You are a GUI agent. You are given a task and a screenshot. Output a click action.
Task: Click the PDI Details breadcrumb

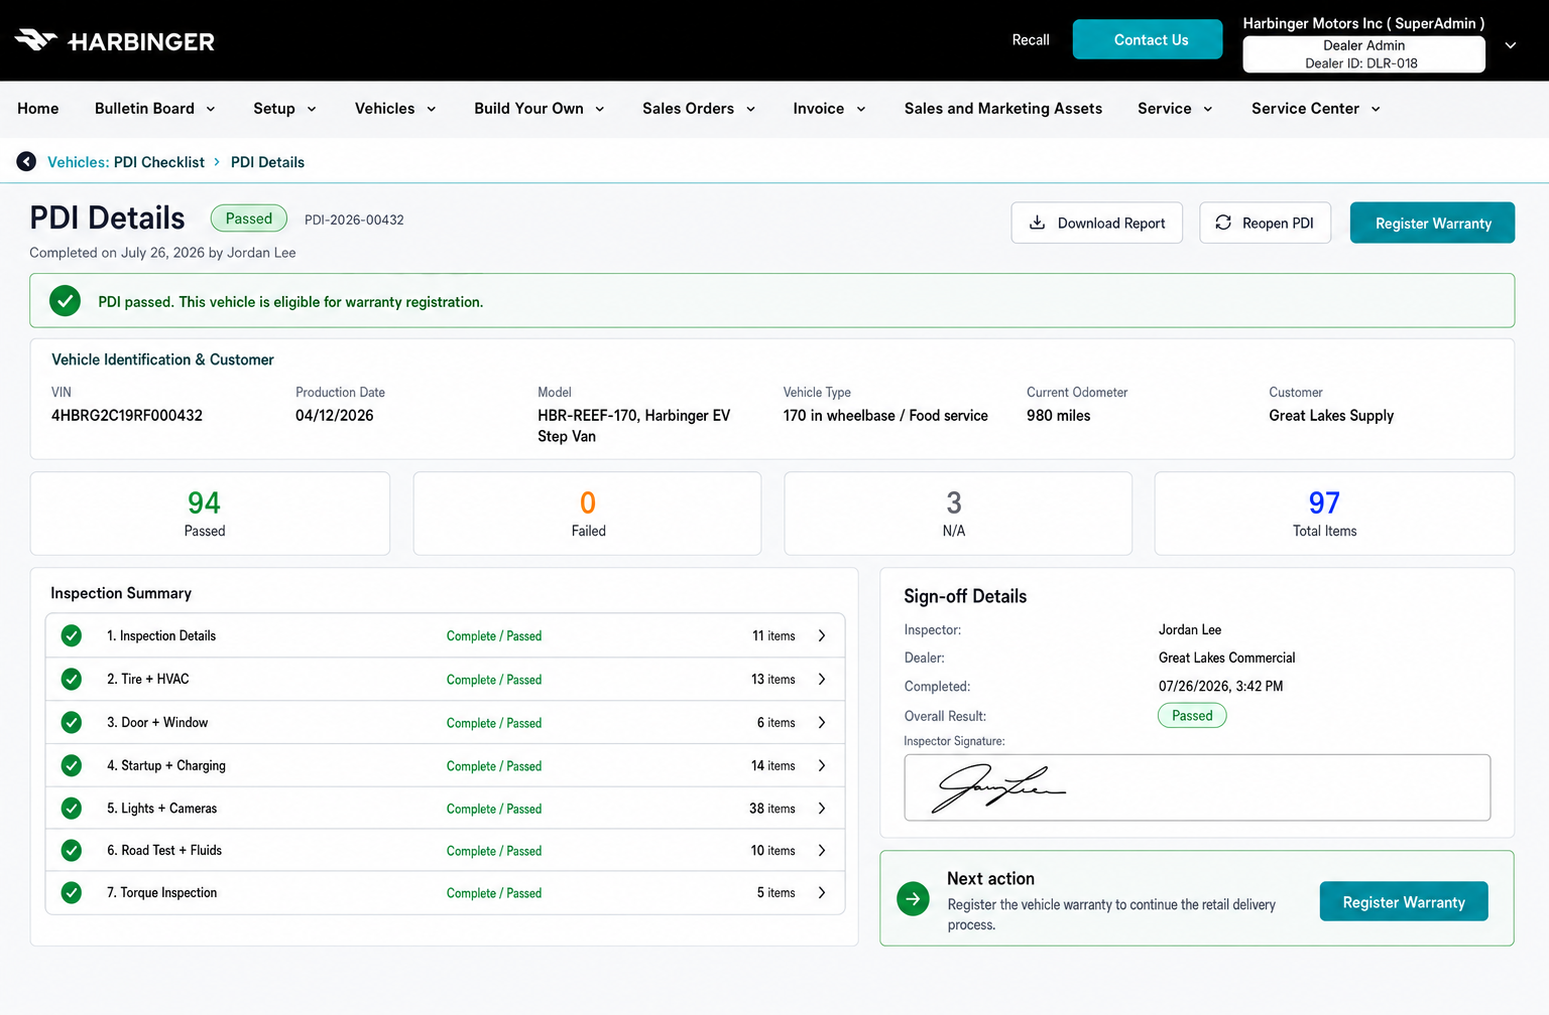coord(267,162)
